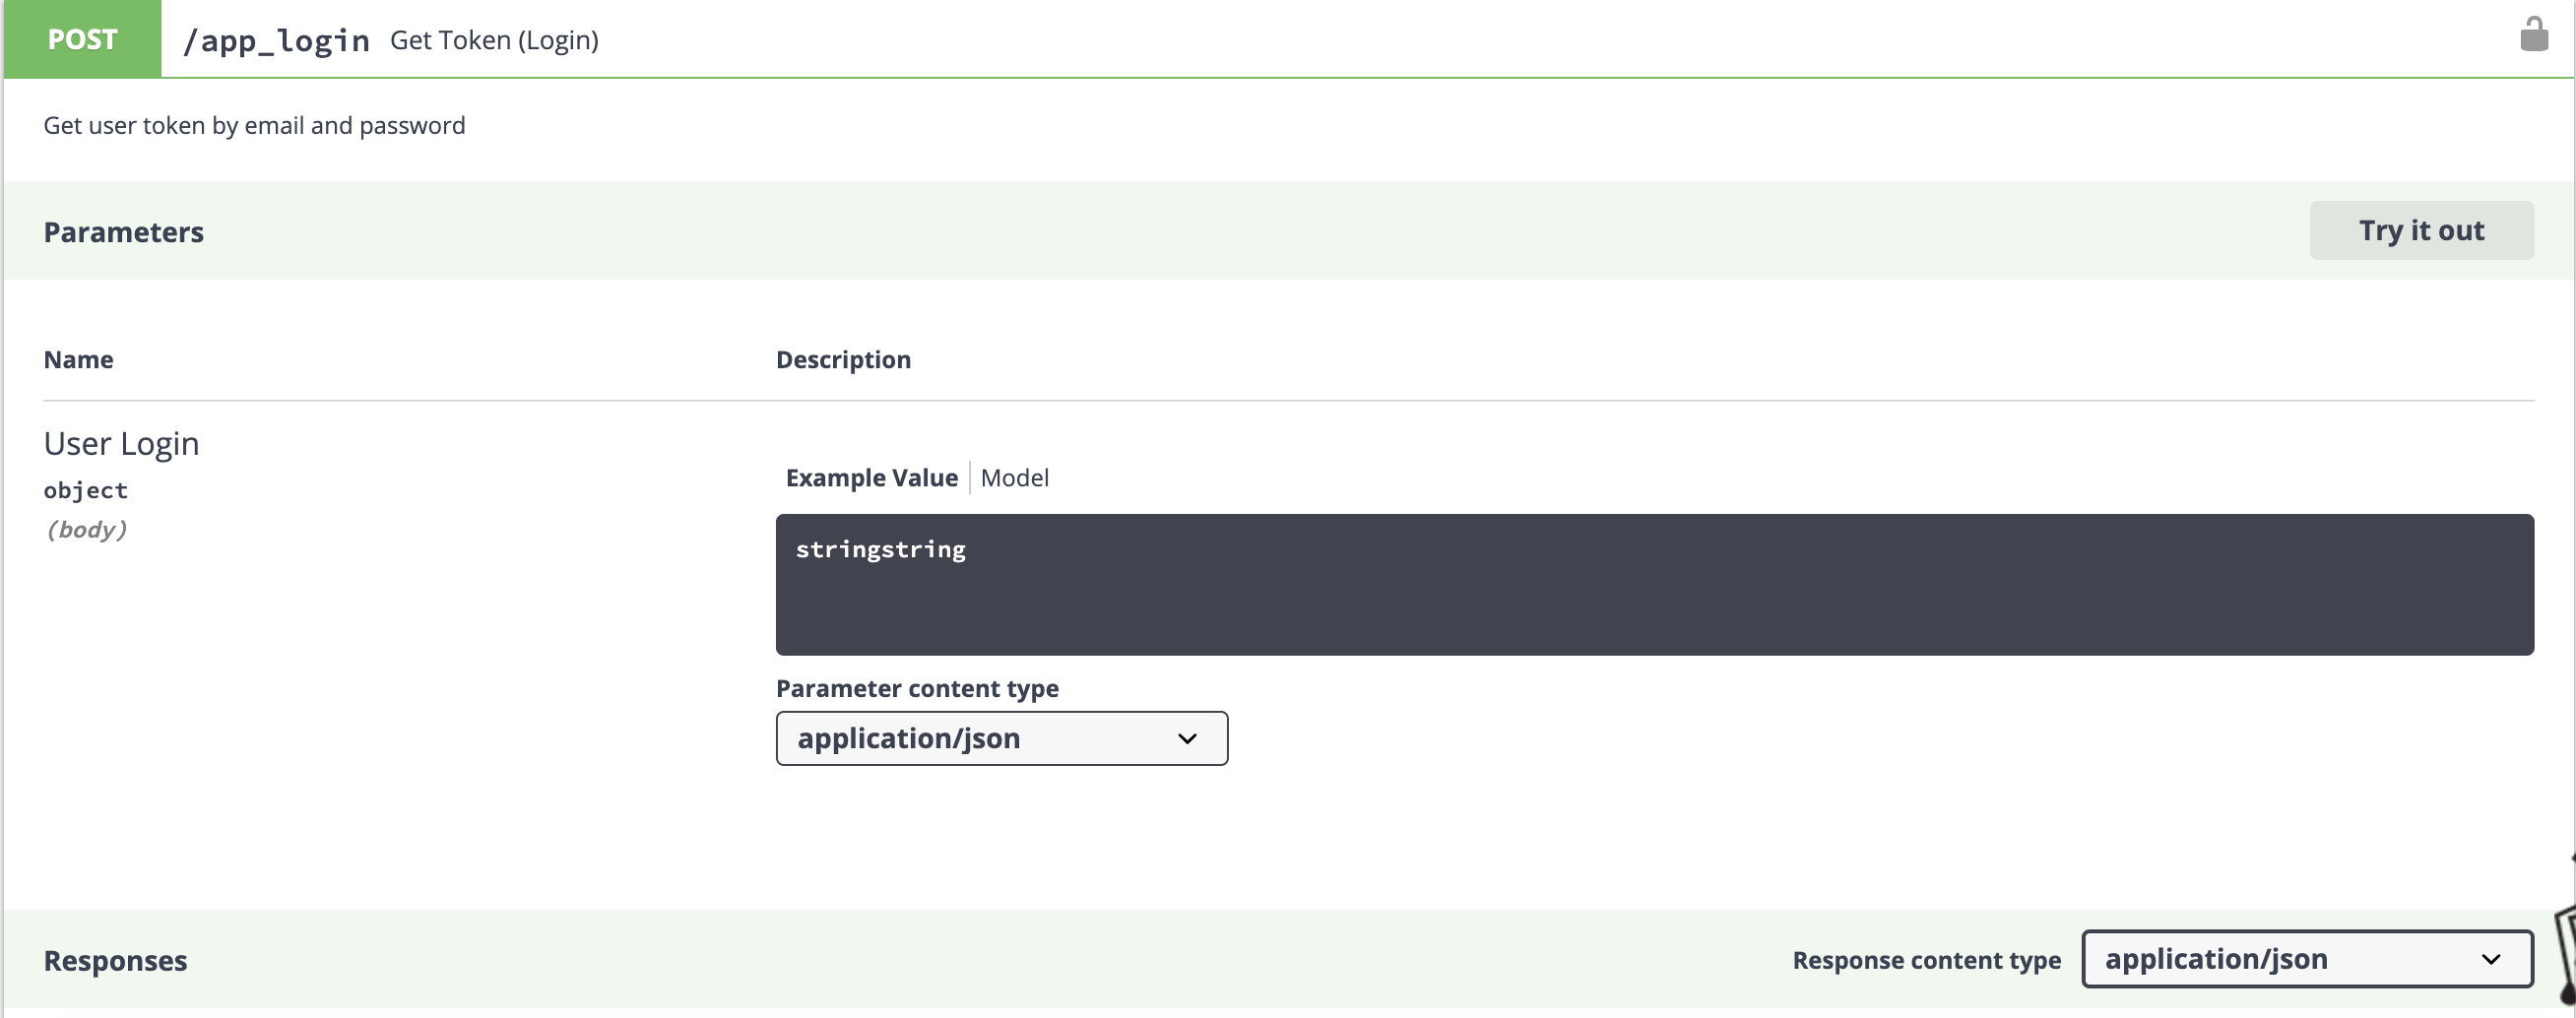Click the Description column header

click(843, 360)
